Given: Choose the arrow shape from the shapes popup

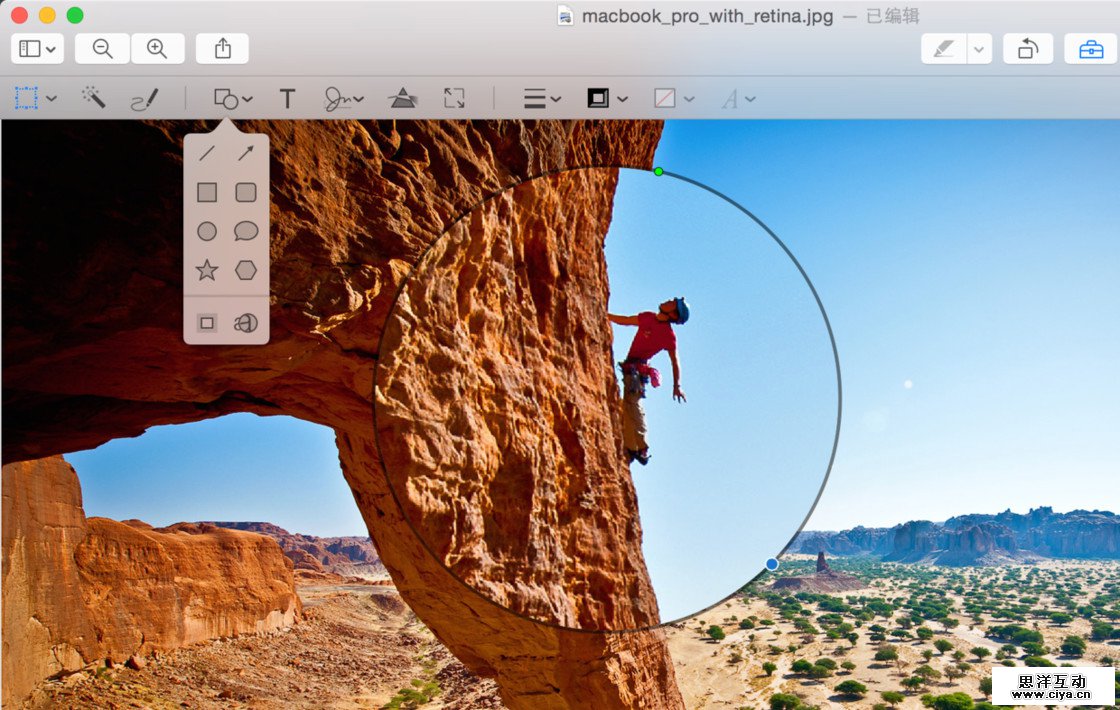Looking at the screenshot, I should point(245,153).
